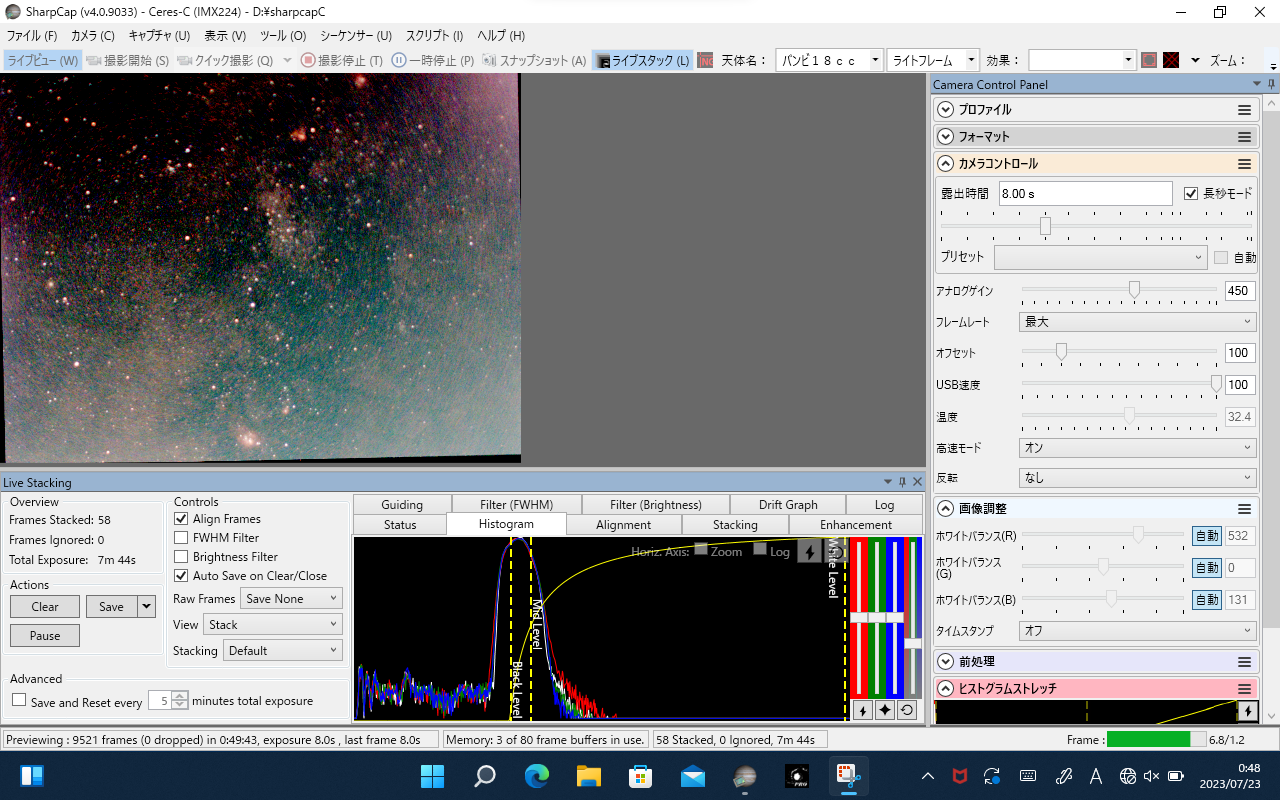Image resolution: width=1280 pixels, height=800 pixels.
Task: Click the color balance star icon below RGB sliders
Action: click(885, 710)
